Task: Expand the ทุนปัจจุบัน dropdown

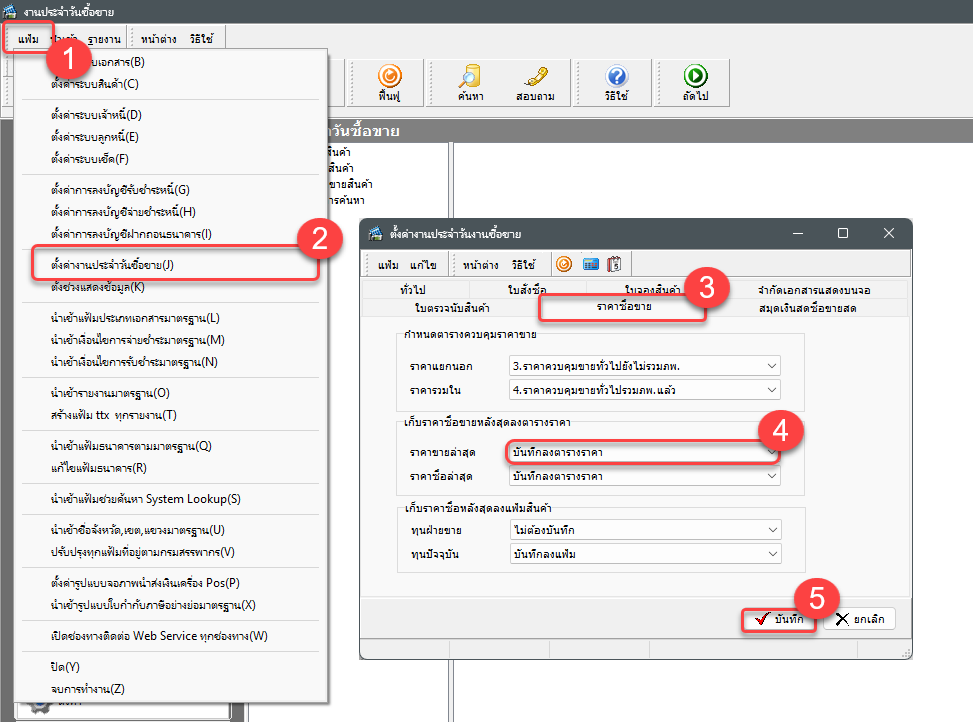Action: (771, 553)
